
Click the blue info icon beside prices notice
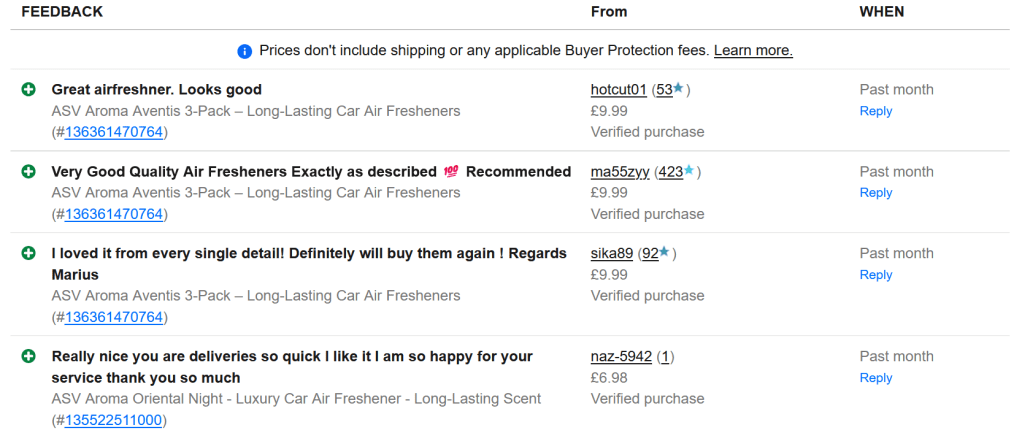tap(245, 51)
